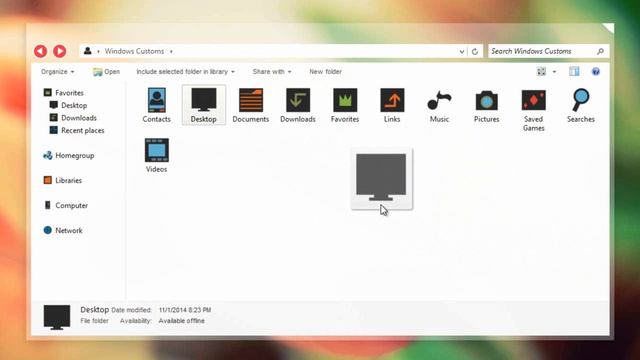Open the view options dropdown arrow
This screenshot has width=640, height=360.
click(554, 72)
